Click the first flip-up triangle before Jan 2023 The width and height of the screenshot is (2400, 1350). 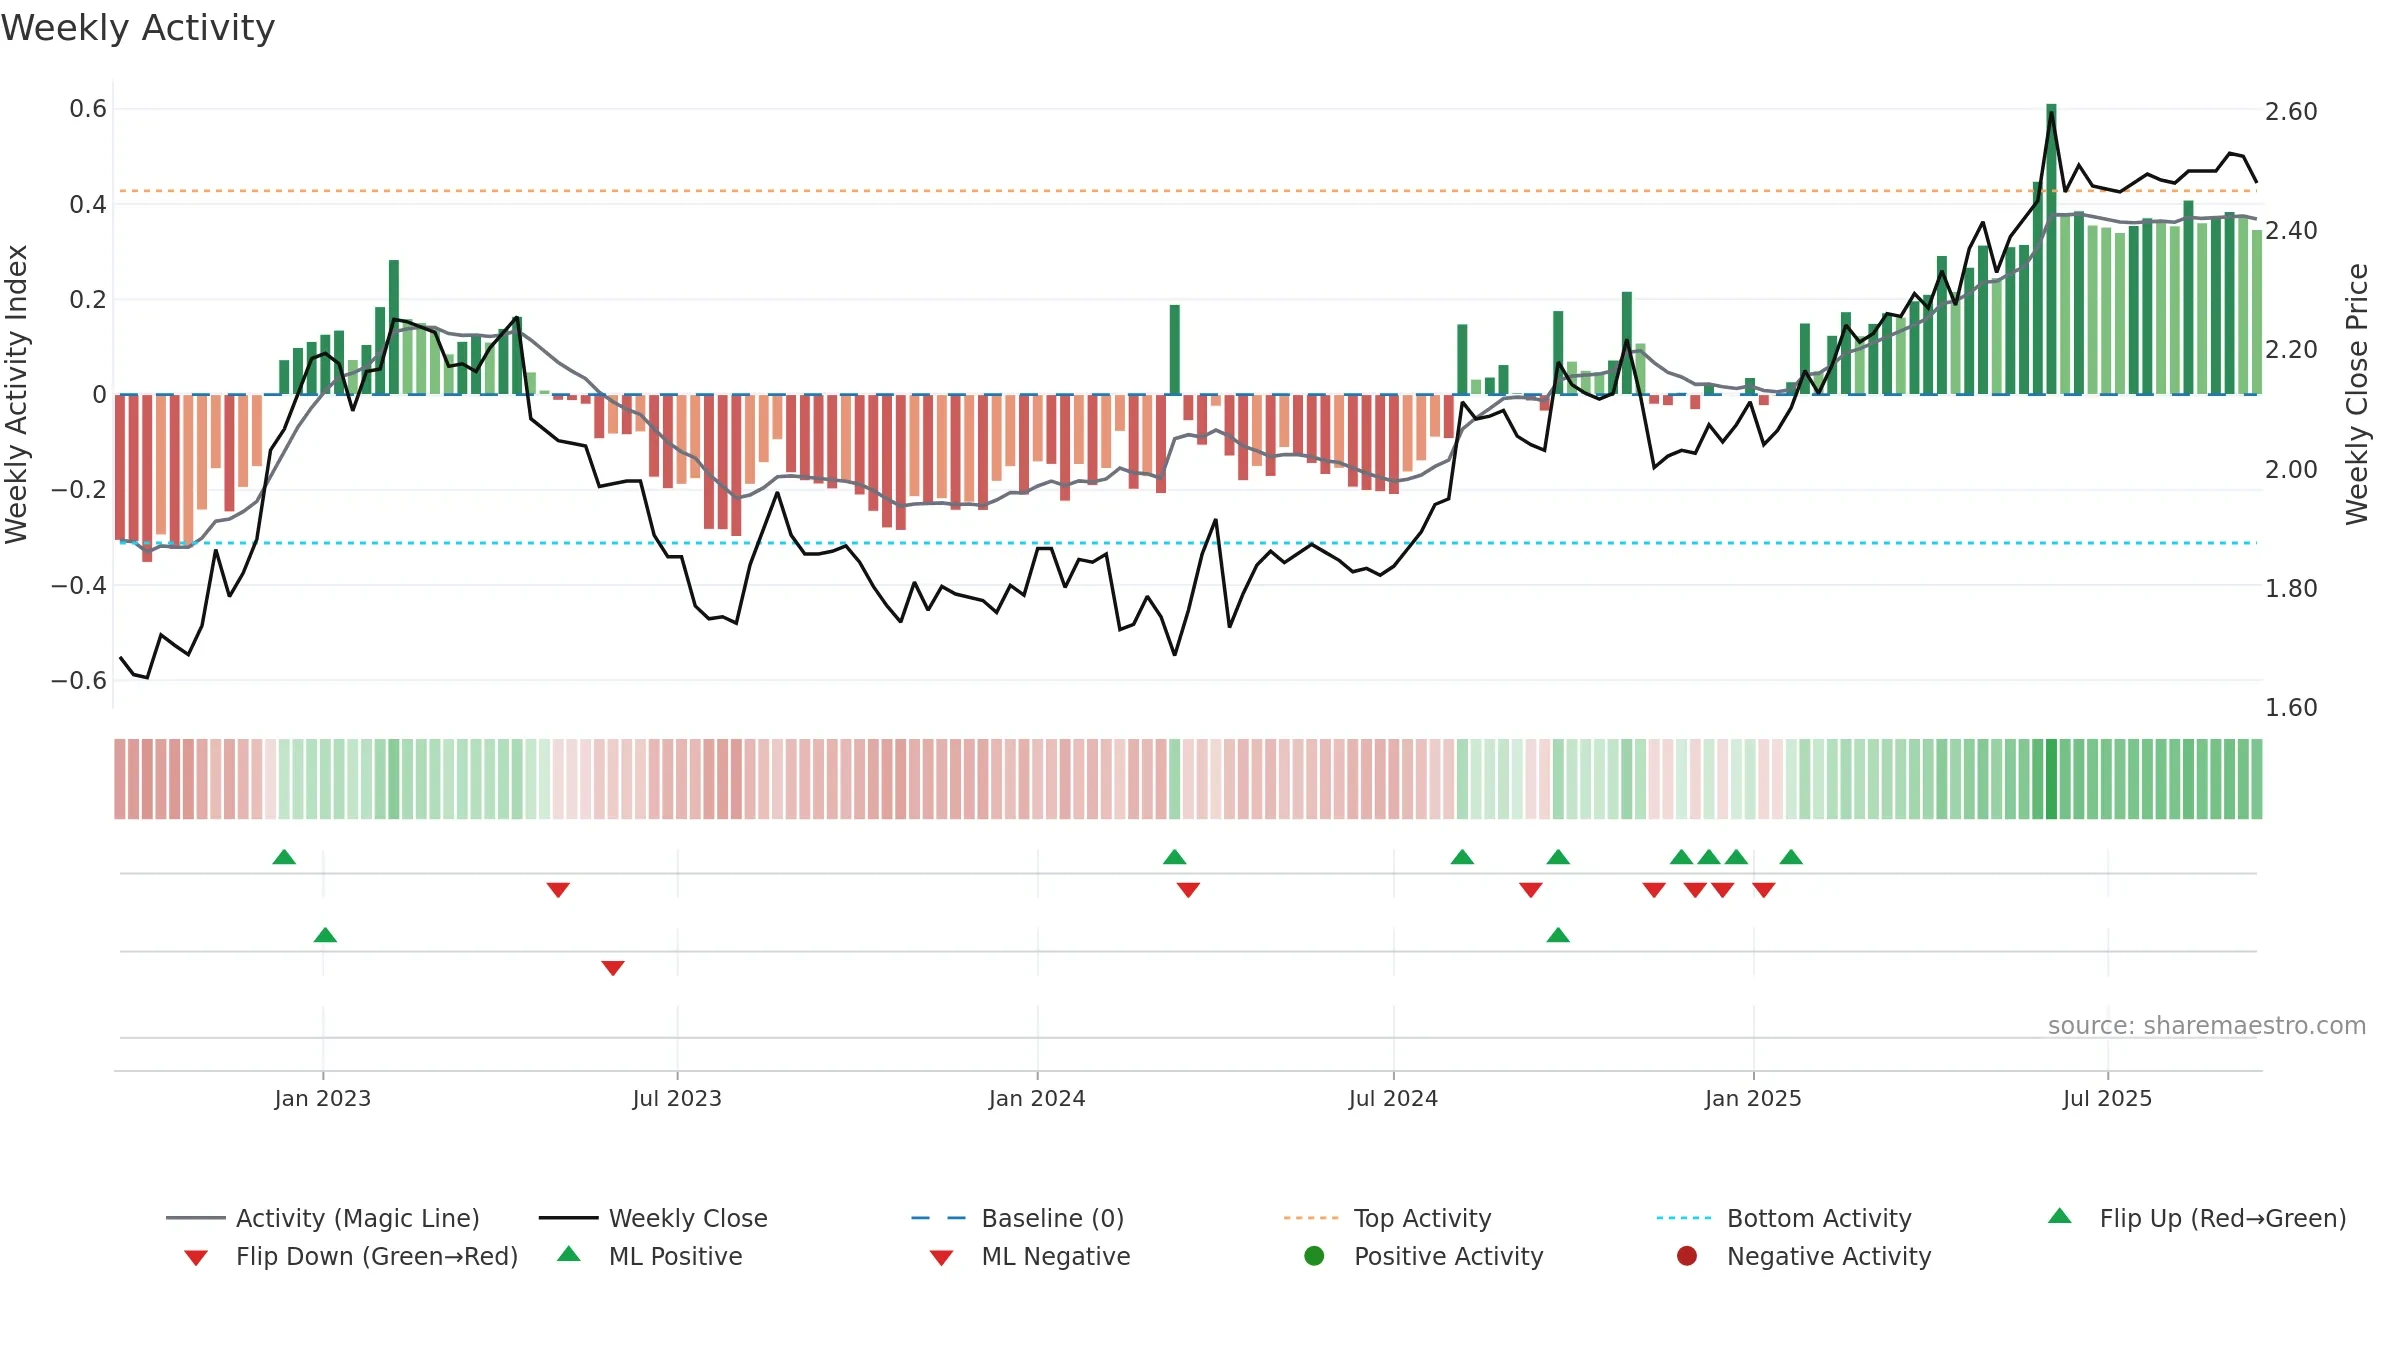[x=284, y=857]
